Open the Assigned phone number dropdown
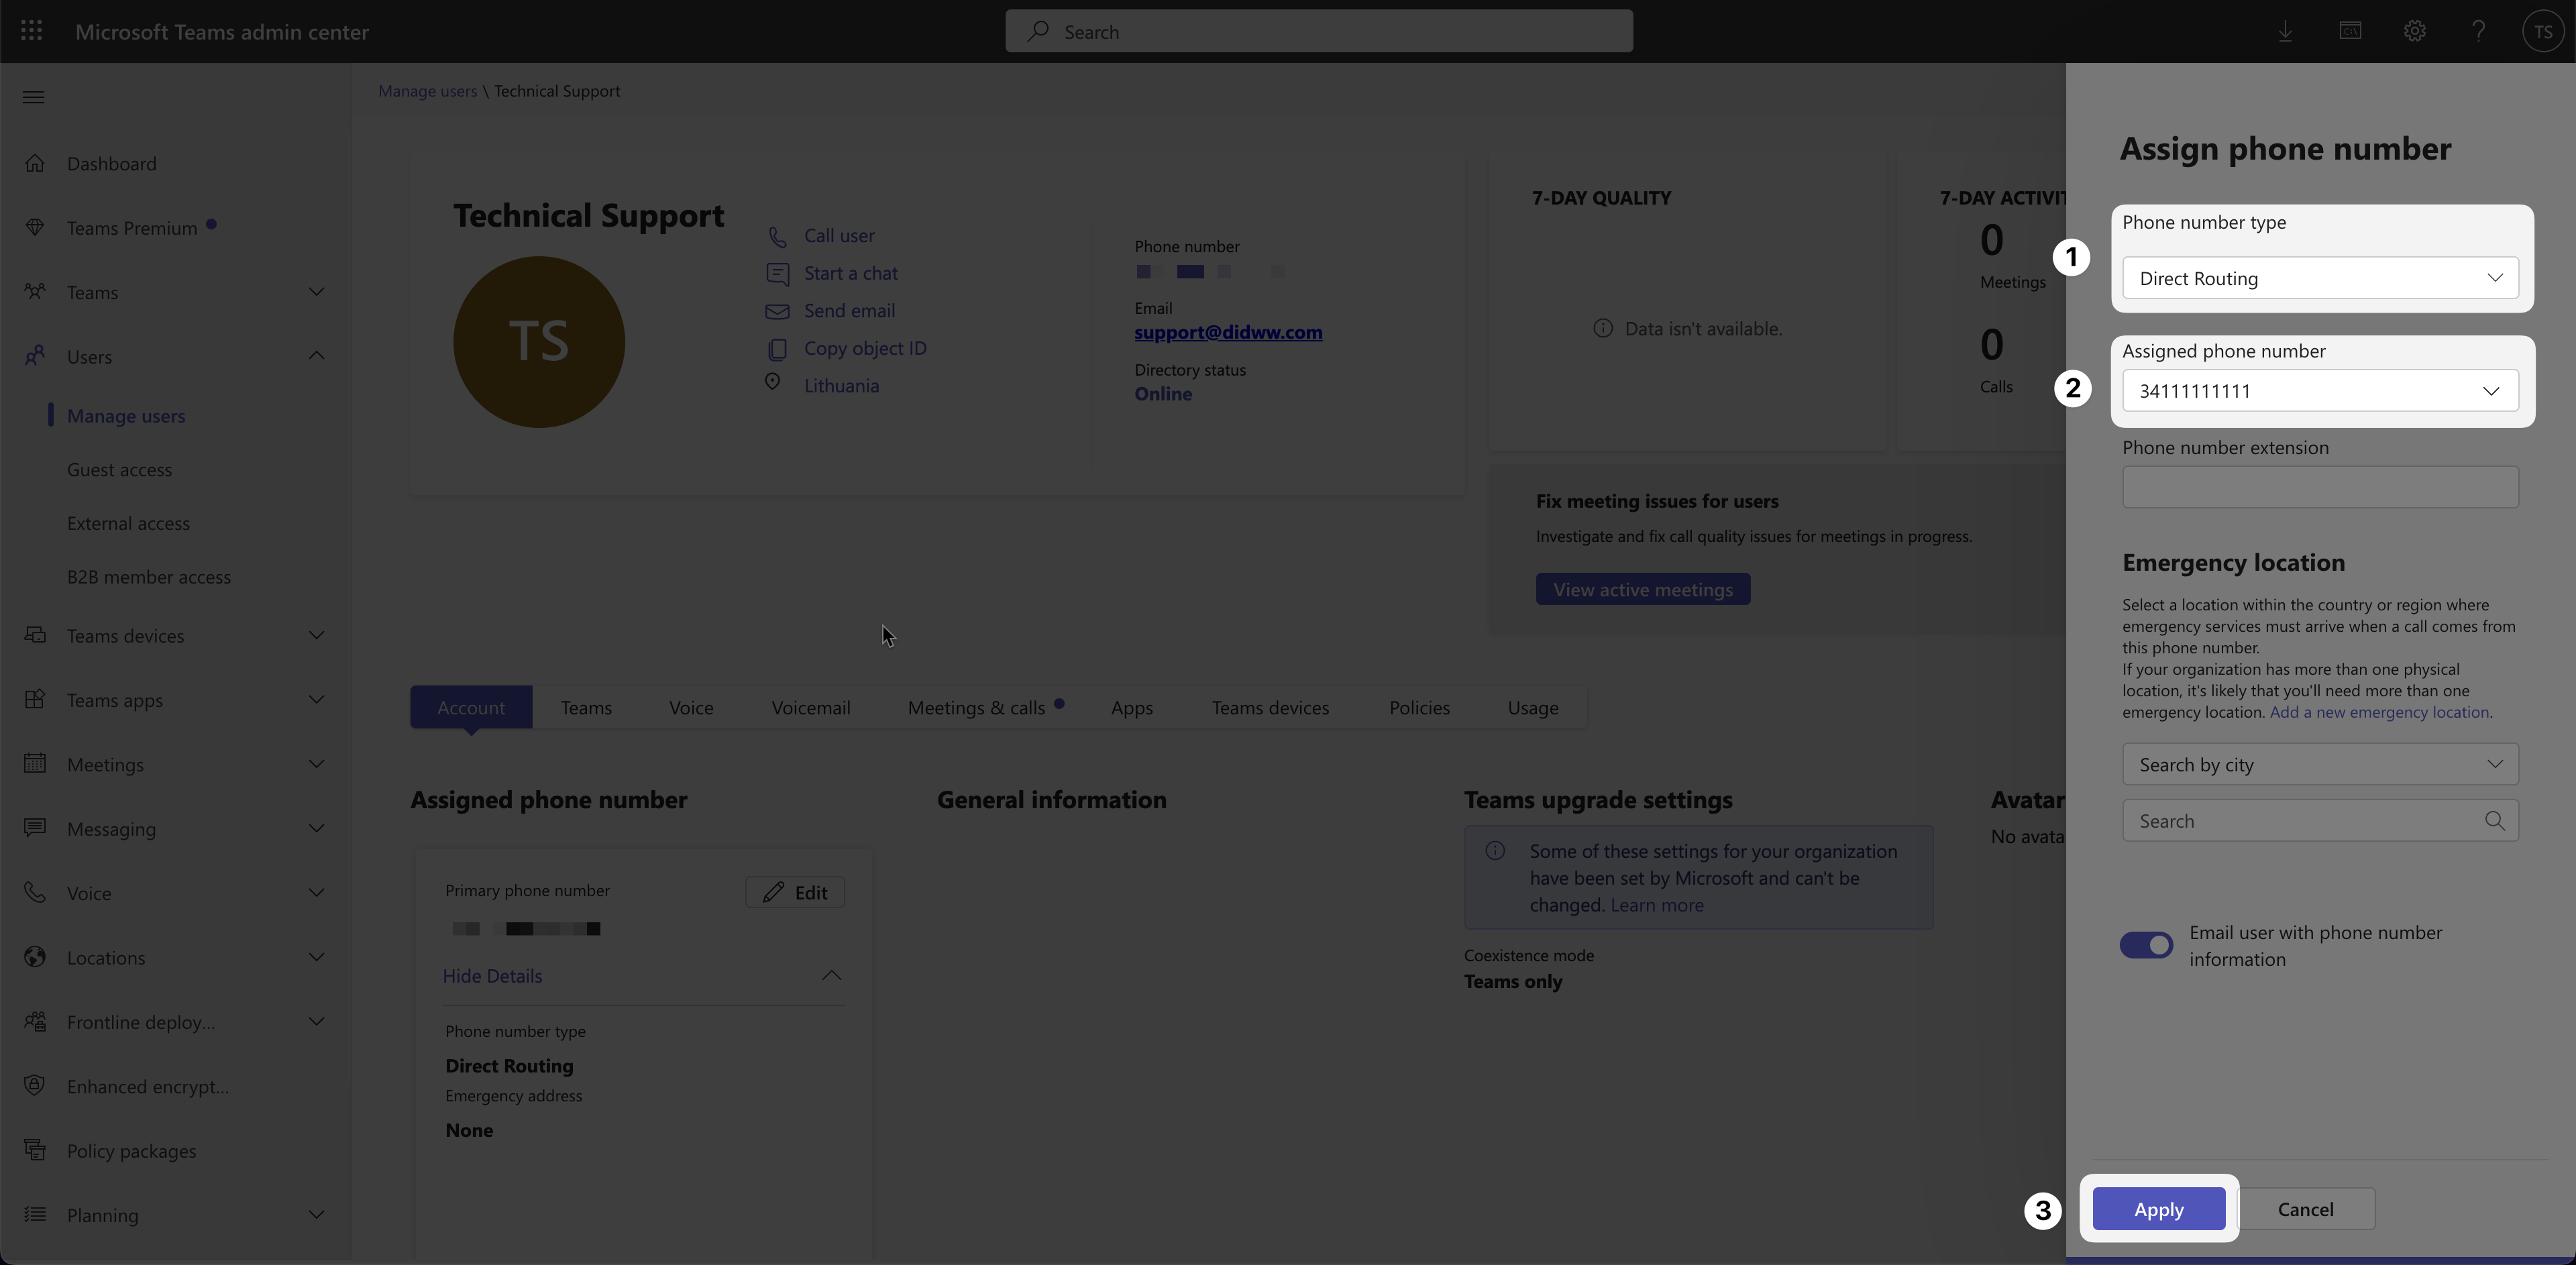 [x=2320, y=391]
